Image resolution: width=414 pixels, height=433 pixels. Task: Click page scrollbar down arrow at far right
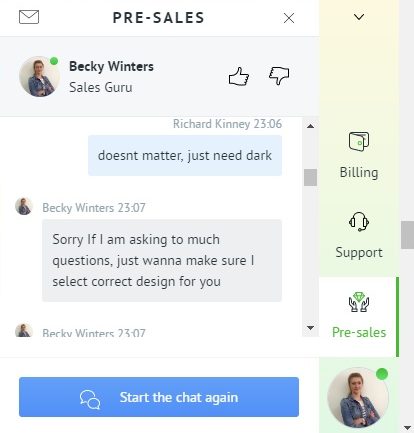point(407,427)
